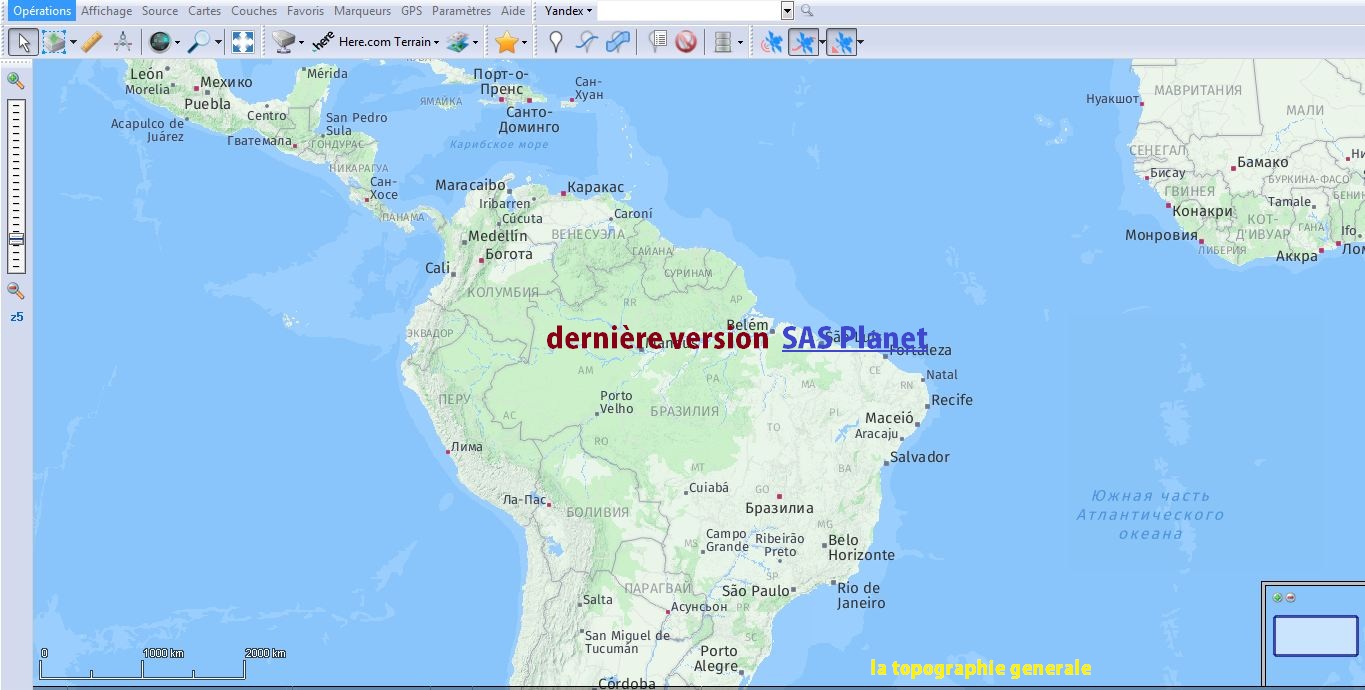Start drawing a polygon marker

[617, 41]
